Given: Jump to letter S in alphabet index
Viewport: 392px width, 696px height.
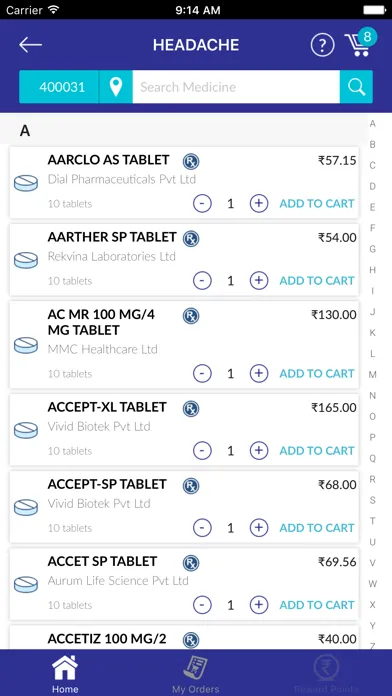Looking at the screenshot, I should (372, 500).
